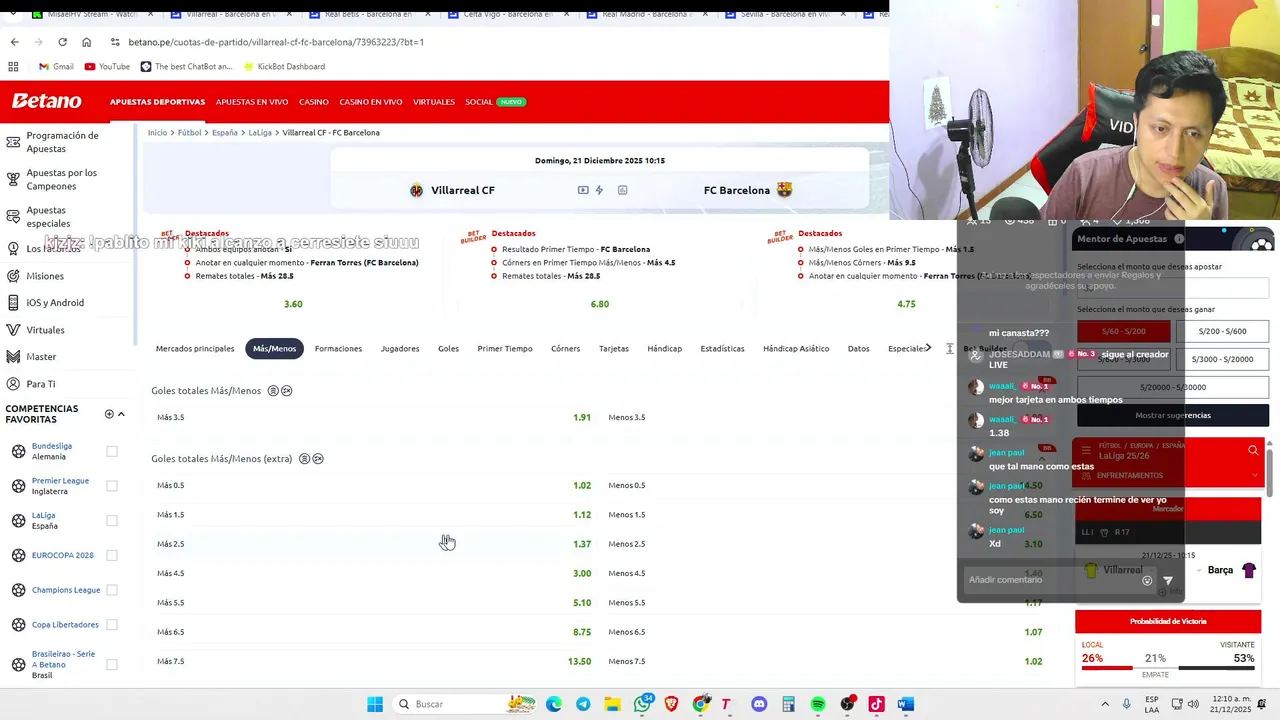The height and width of the screenshot is (720, 1280).
Task: Click the cash-out icon next to Goles totales Más/Menos
Action: 287,391
